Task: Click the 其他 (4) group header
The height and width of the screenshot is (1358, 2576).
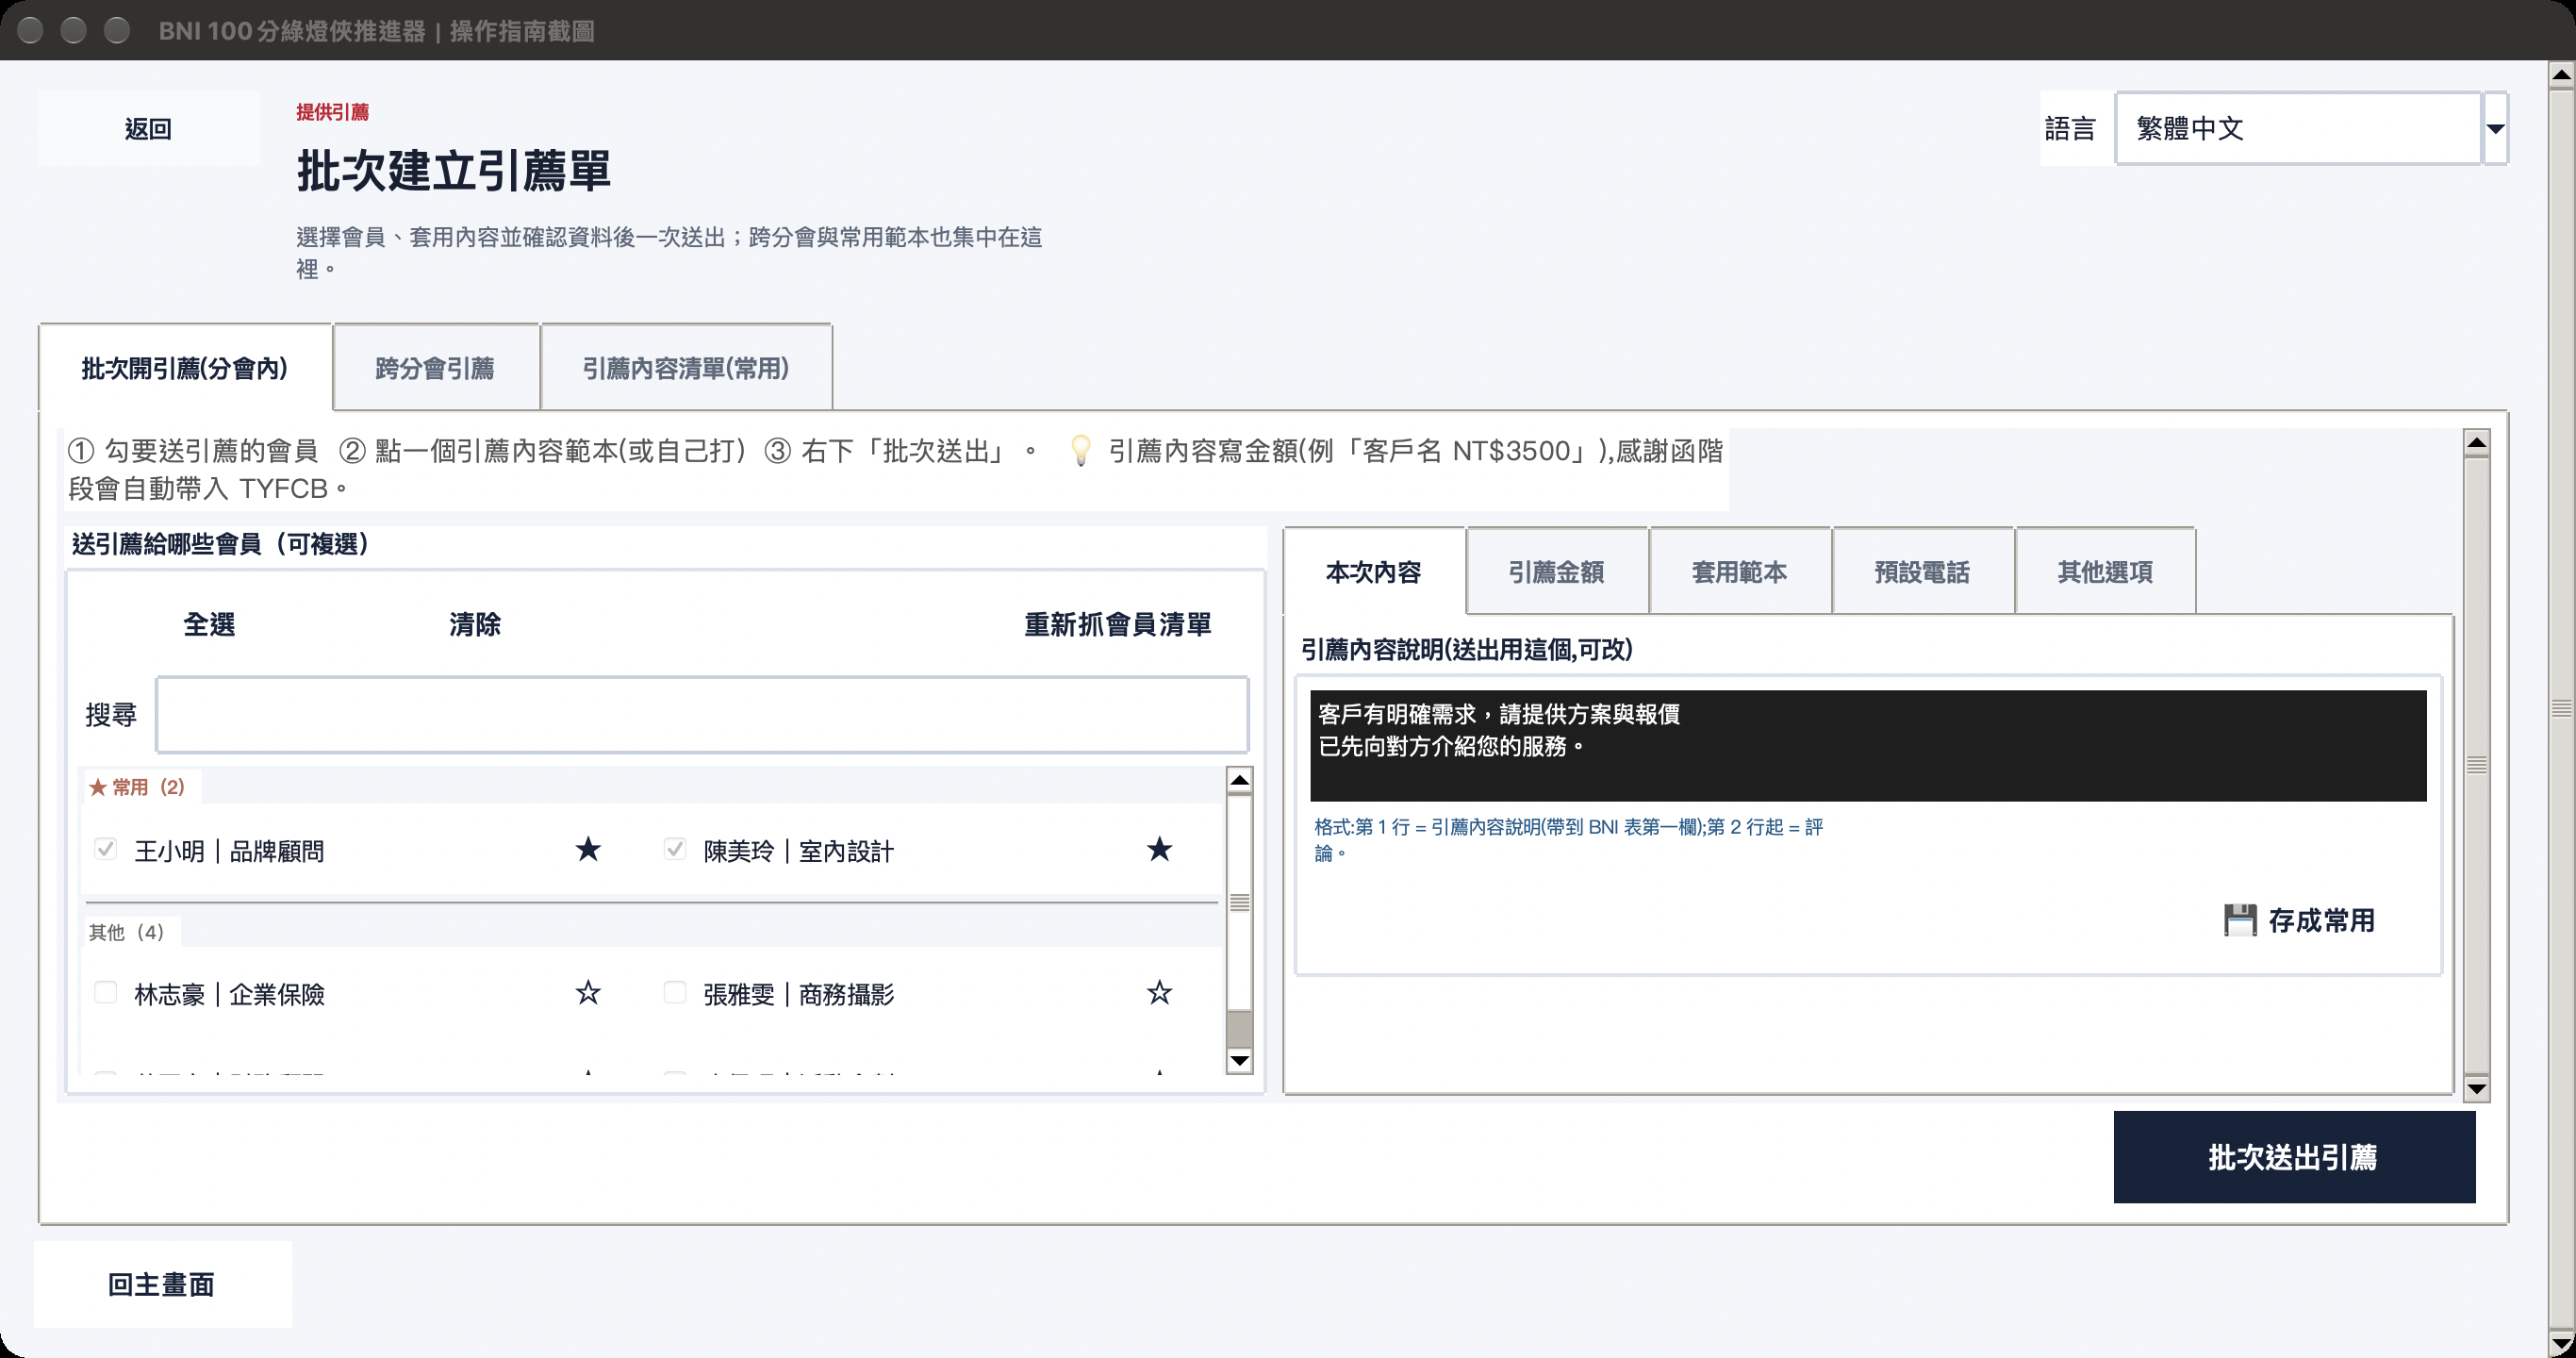Action: [x=126, y=932]
